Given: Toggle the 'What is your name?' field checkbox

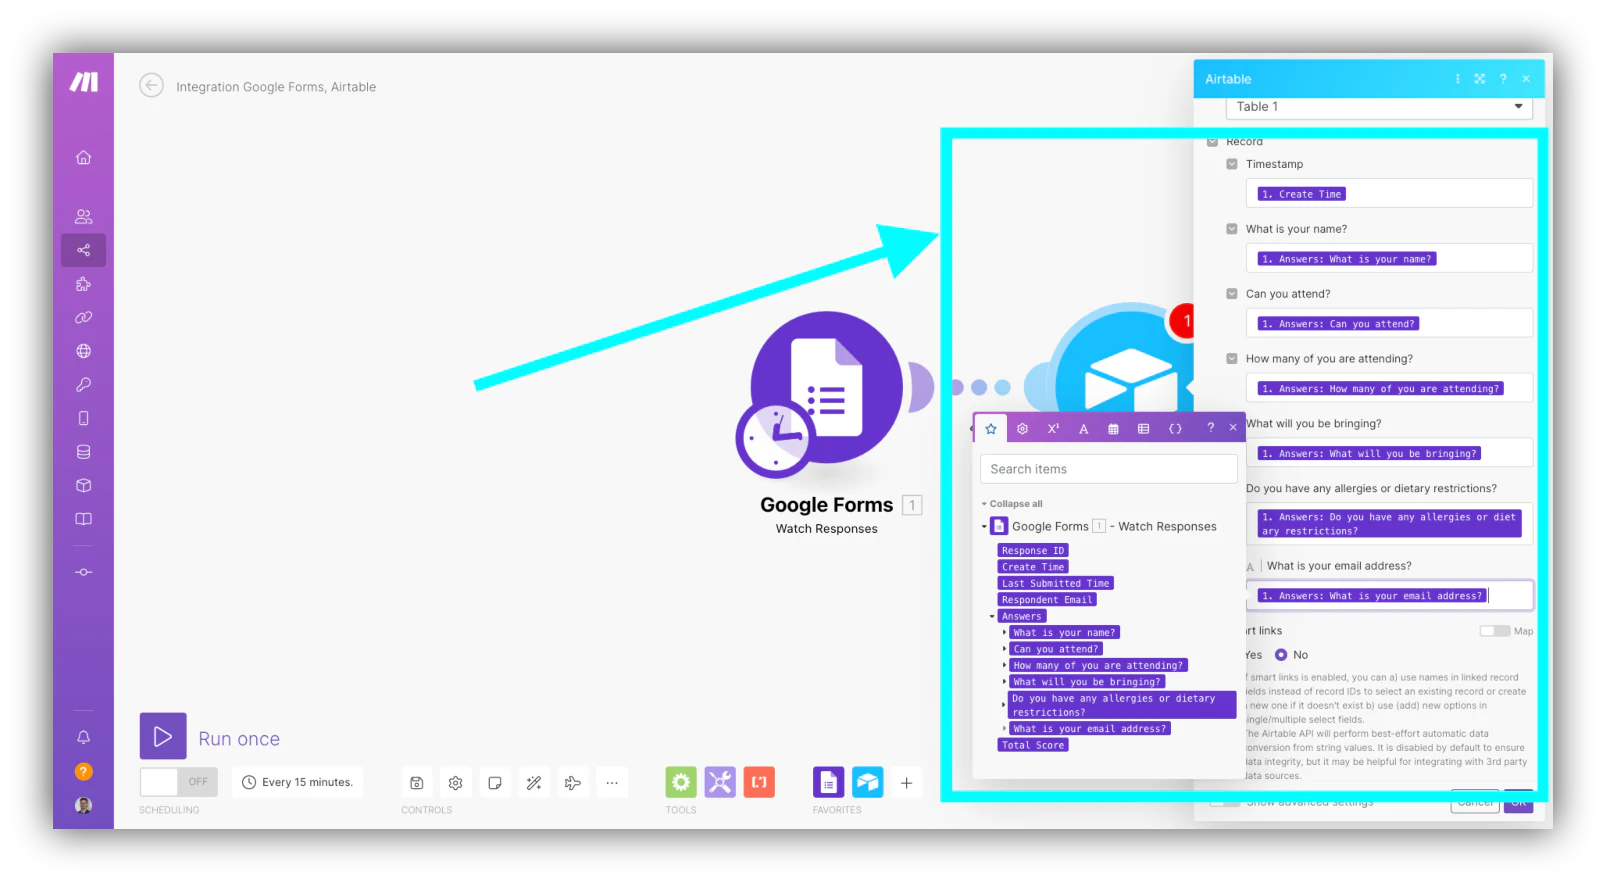Looking at the screenshot, I should 1232,229.
